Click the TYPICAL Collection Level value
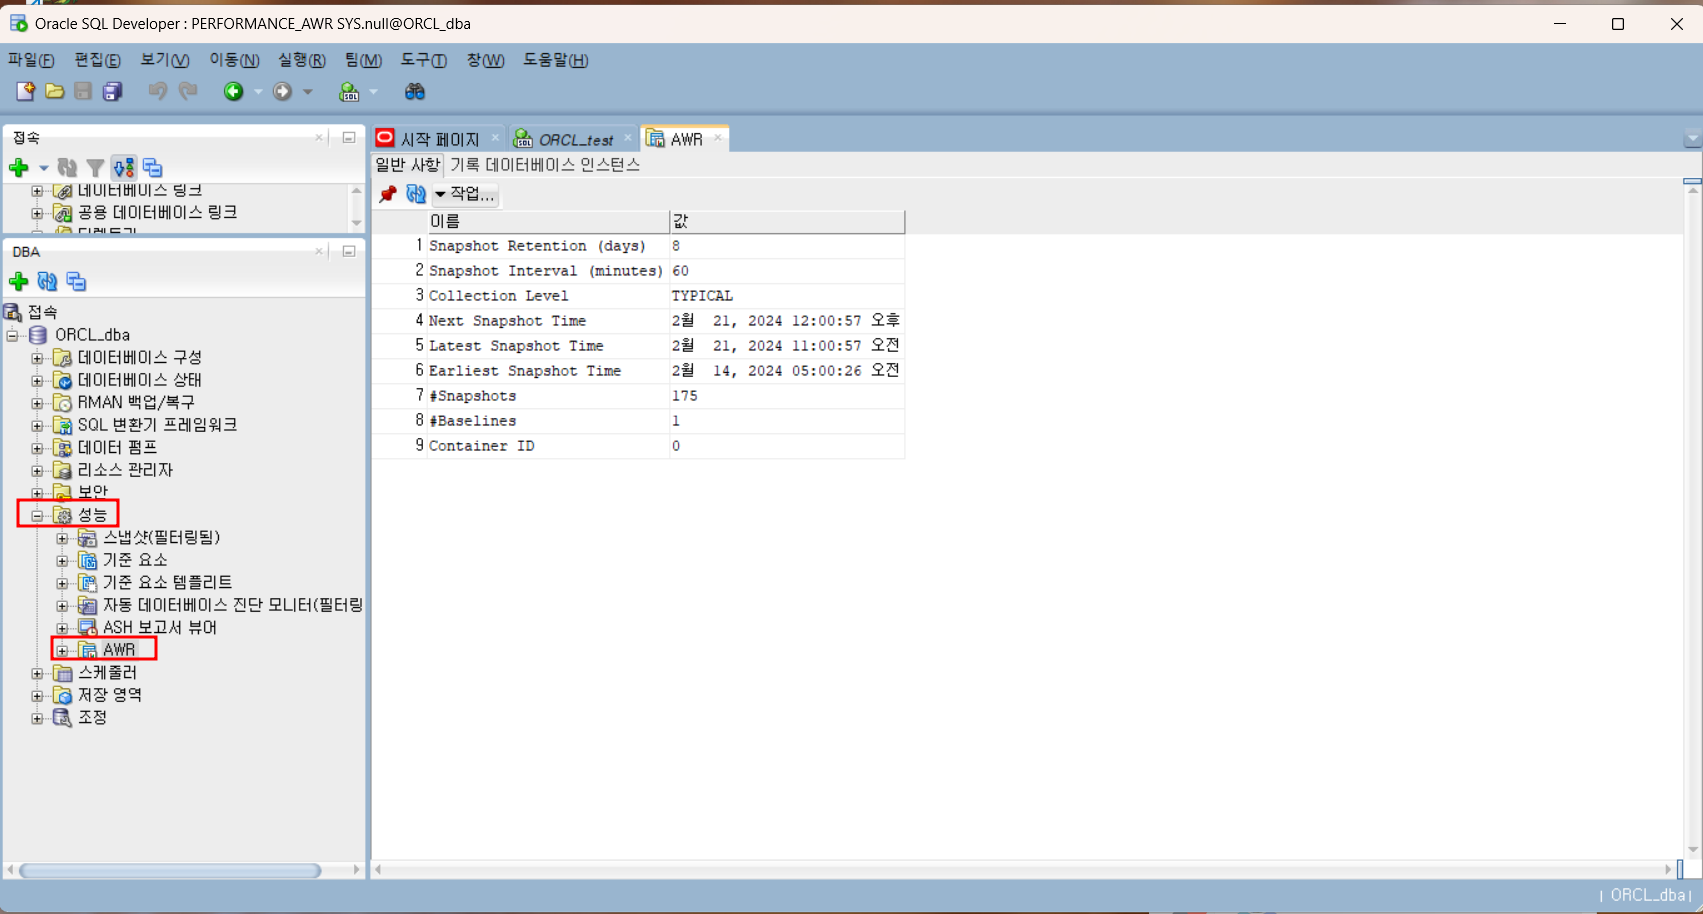Viewport: 1703px width, 914px height. click(x=702, y=296)
